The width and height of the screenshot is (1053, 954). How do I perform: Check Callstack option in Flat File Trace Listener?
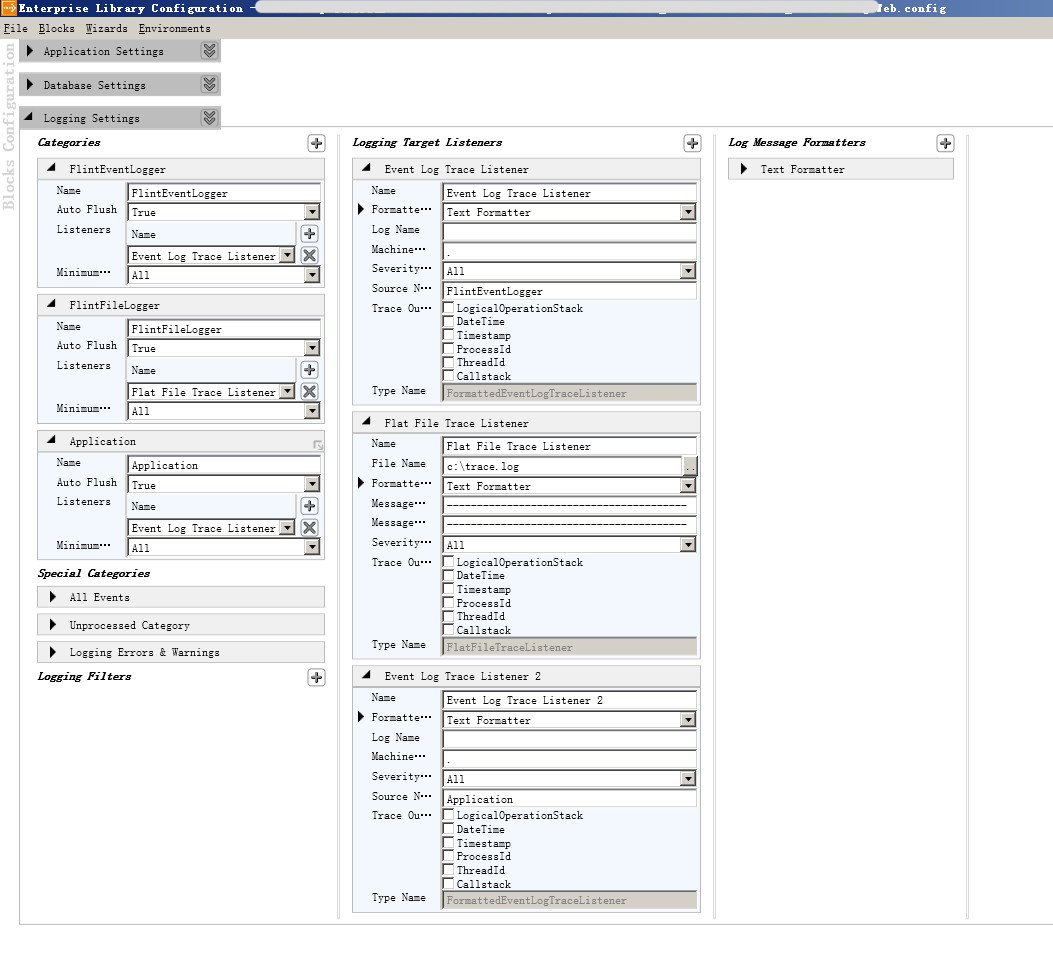[449, 630]
